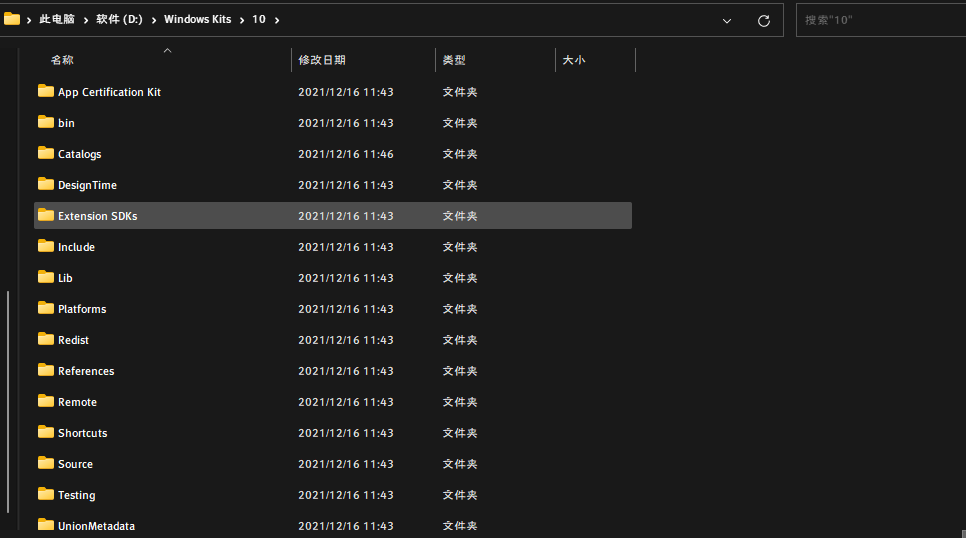This screenshot has width=966, height=538.
Task: Sort by the 类型 column header
Action: point(454,60)
